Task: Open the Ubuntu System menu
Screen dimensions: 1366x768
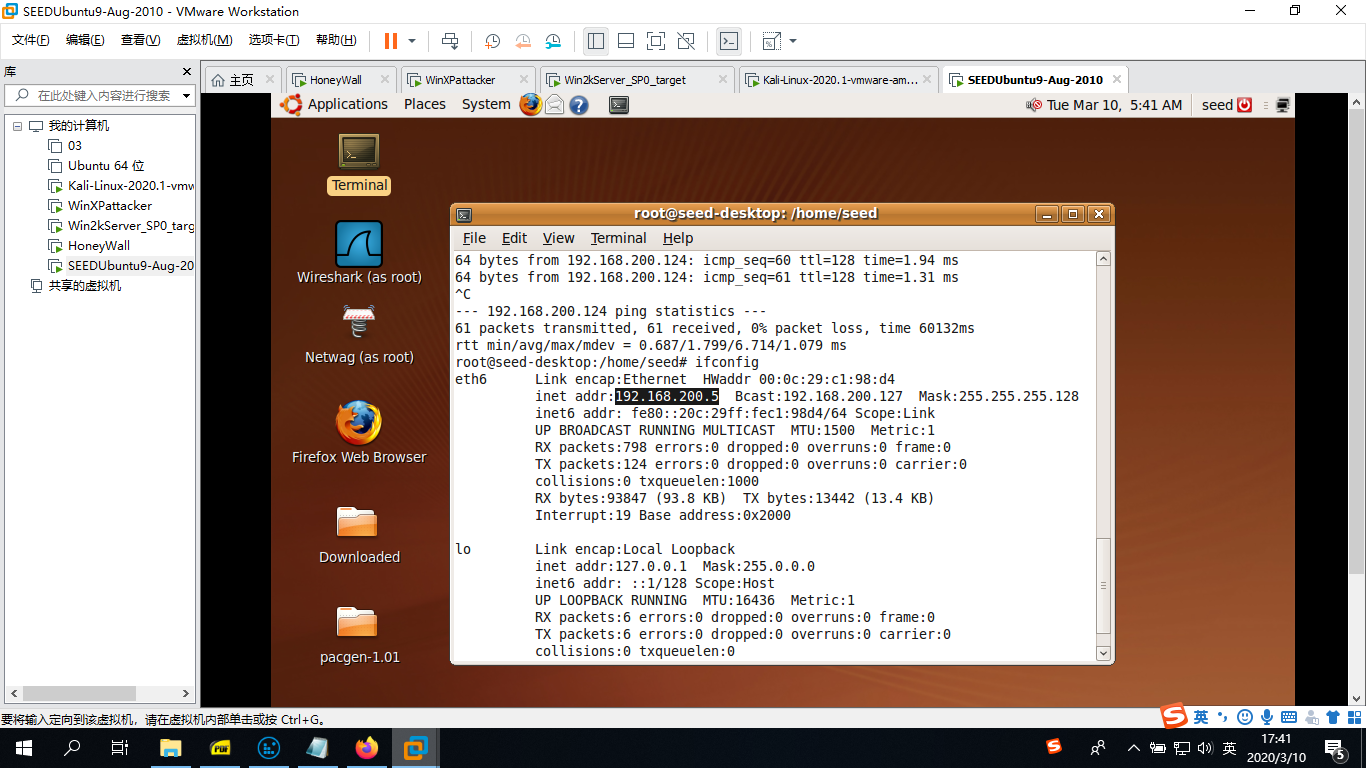Action: pos(486,104)
